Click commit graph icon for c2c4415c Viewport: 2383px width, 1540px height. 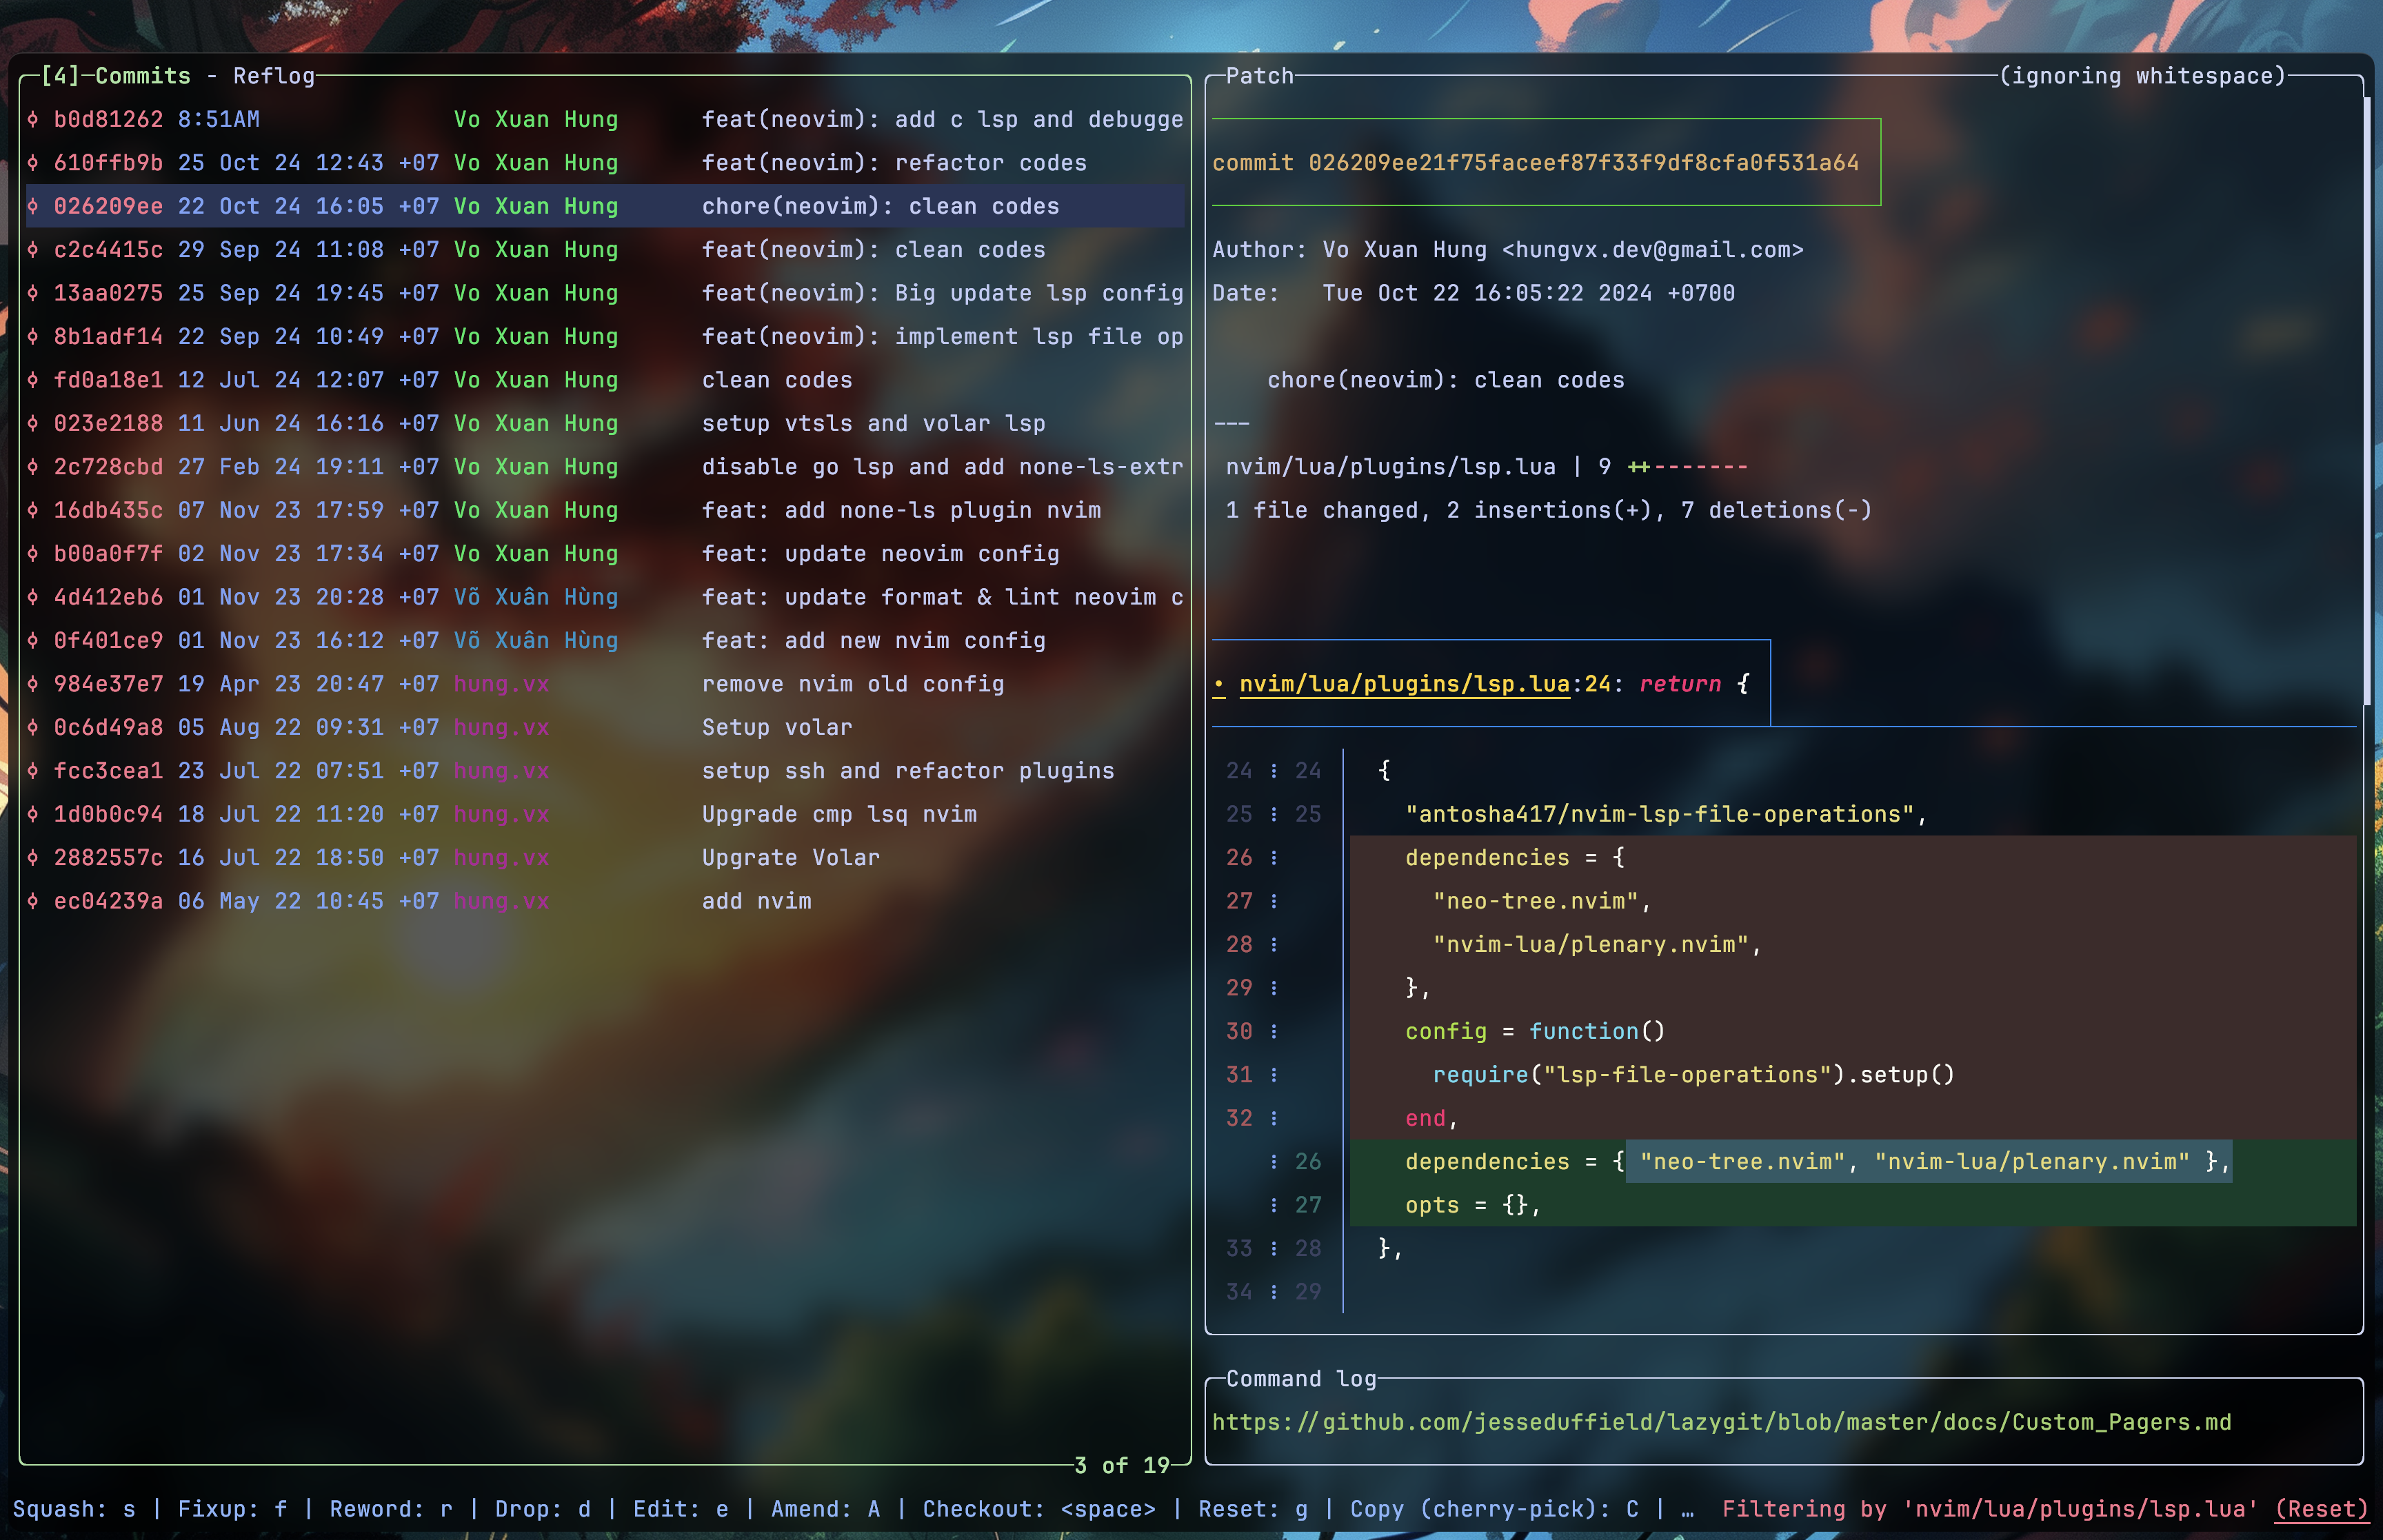(33, 250)
